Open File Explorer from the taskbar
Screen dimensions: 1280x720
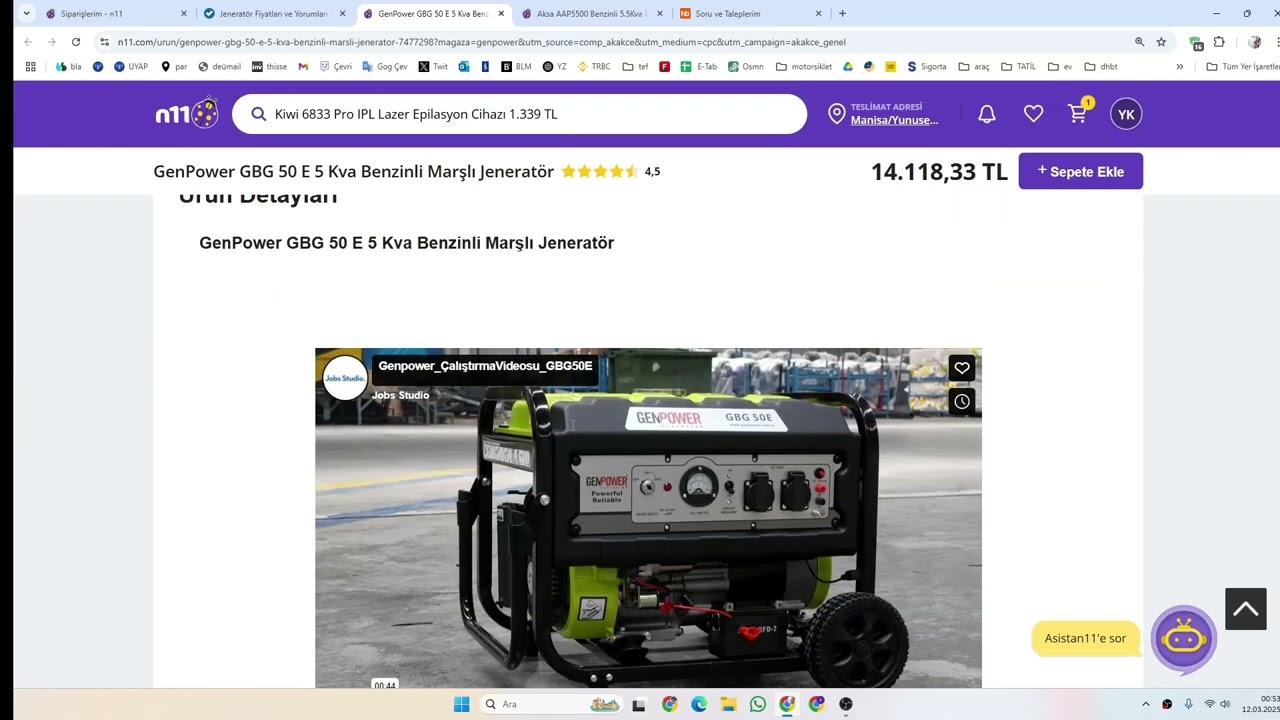pyautogui.click(x=728, y=704)
